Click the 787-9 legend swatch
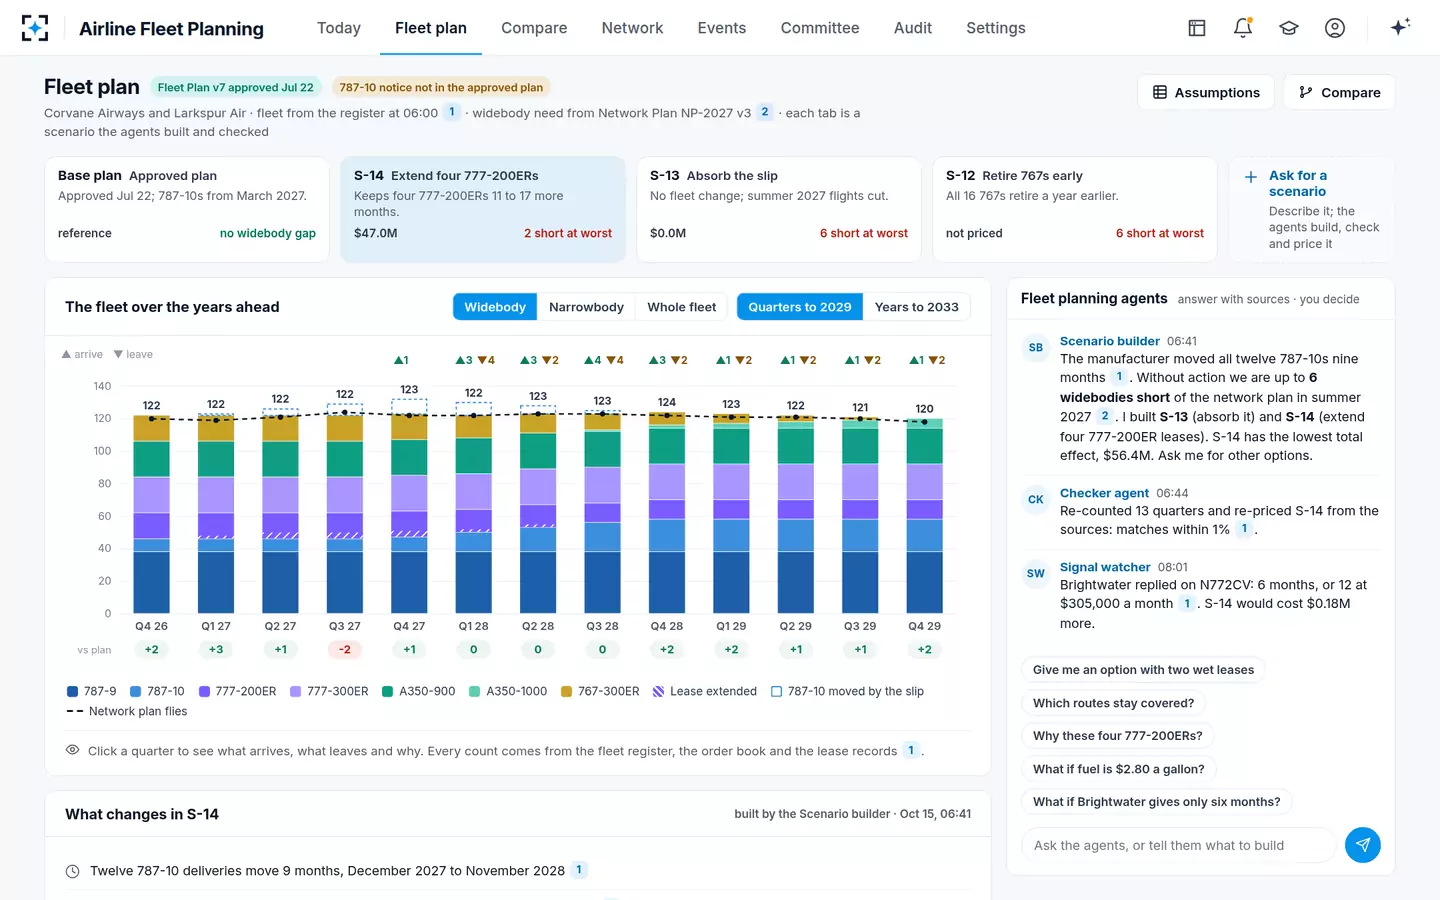 coord(72,691)
